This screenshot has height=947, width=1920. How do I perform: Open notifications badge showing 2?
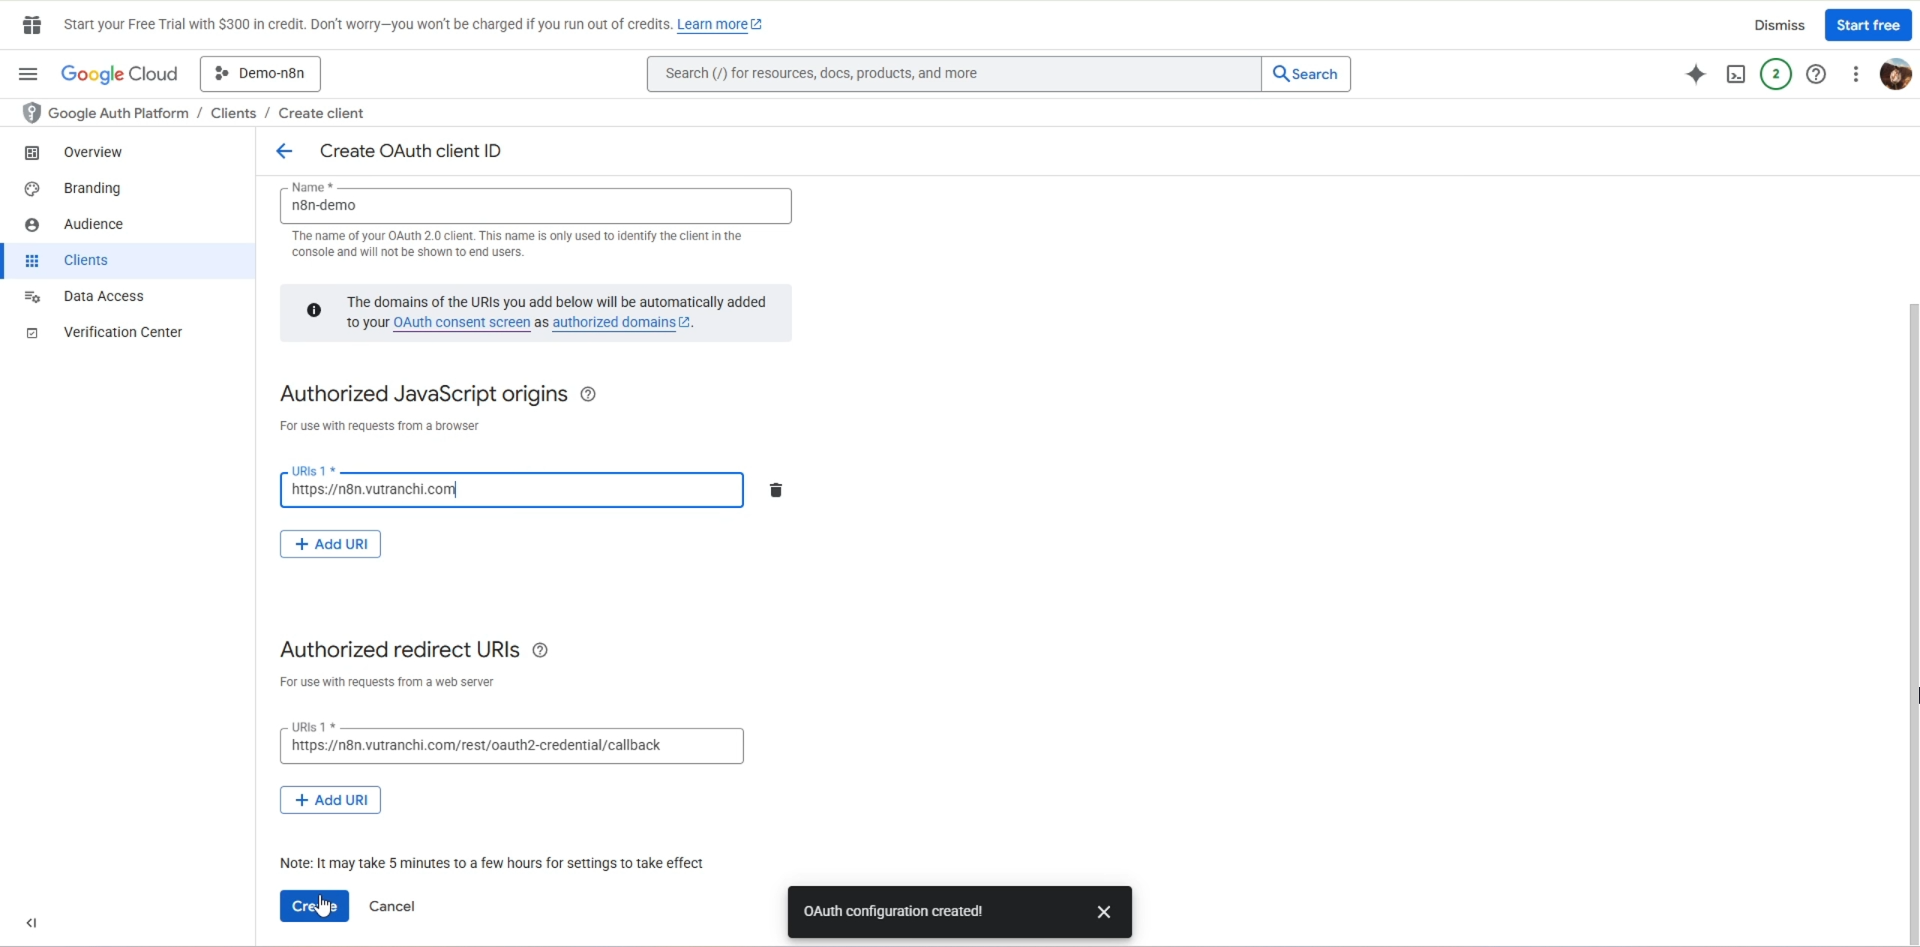[1776, 74]
